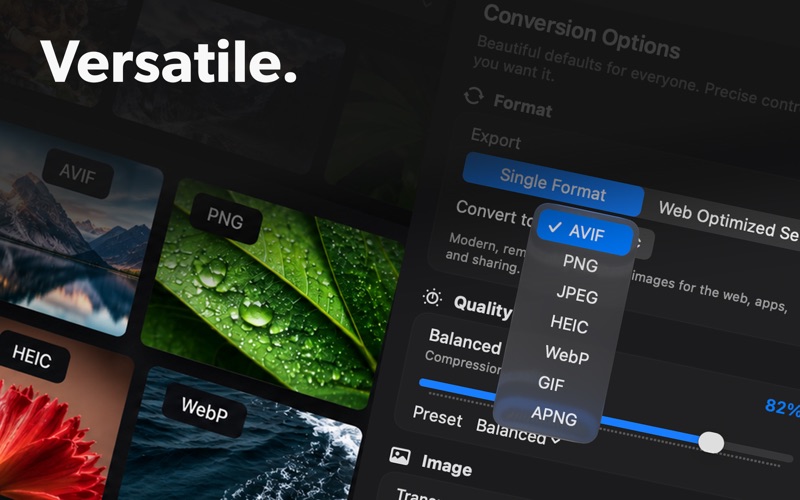This screenshot has height=500, width=800.
Task: Click the Export label
Action: pos(495,138)
